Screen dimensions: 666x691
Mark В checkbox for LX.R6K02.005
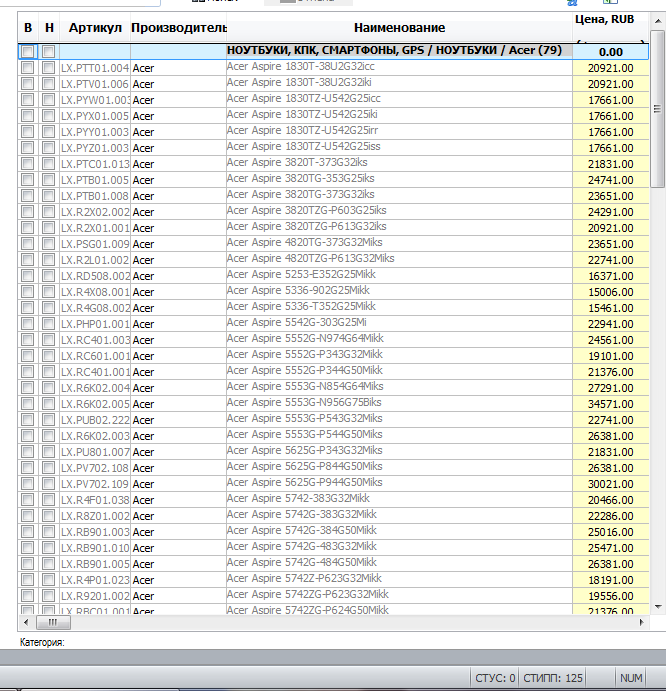pos(27,404)
